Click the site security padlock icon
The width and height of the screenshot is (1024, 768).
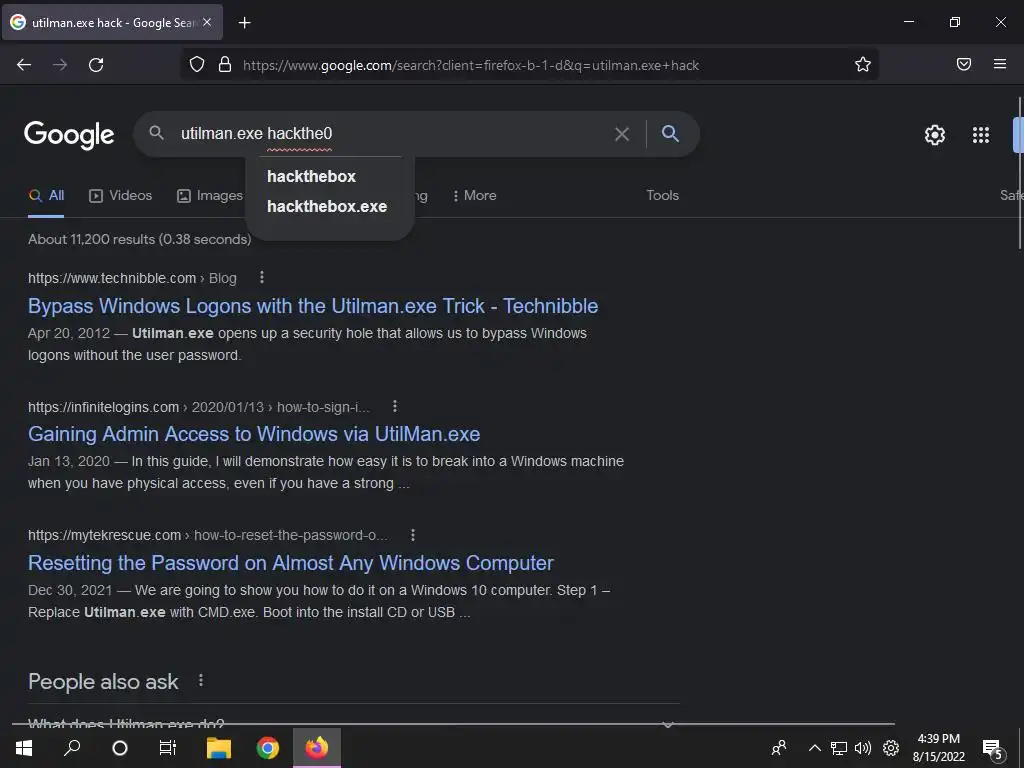tap(225, 65)
